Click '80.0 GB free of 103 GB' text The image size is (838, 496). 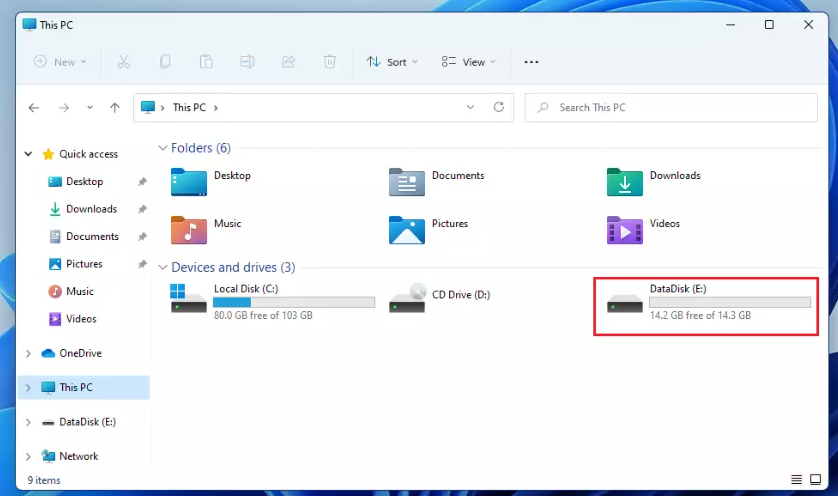point(263,315)
